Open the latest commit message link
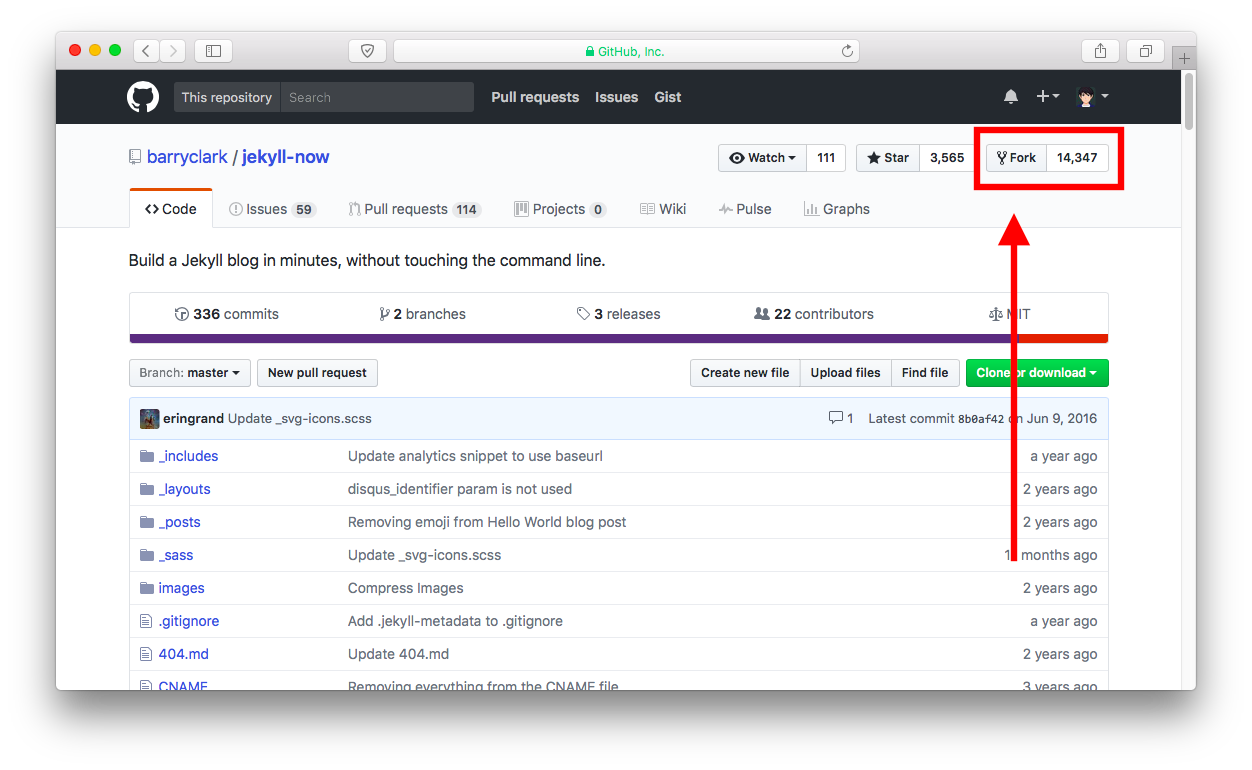This screenshot has width=1252, height=770. point(300,419)
